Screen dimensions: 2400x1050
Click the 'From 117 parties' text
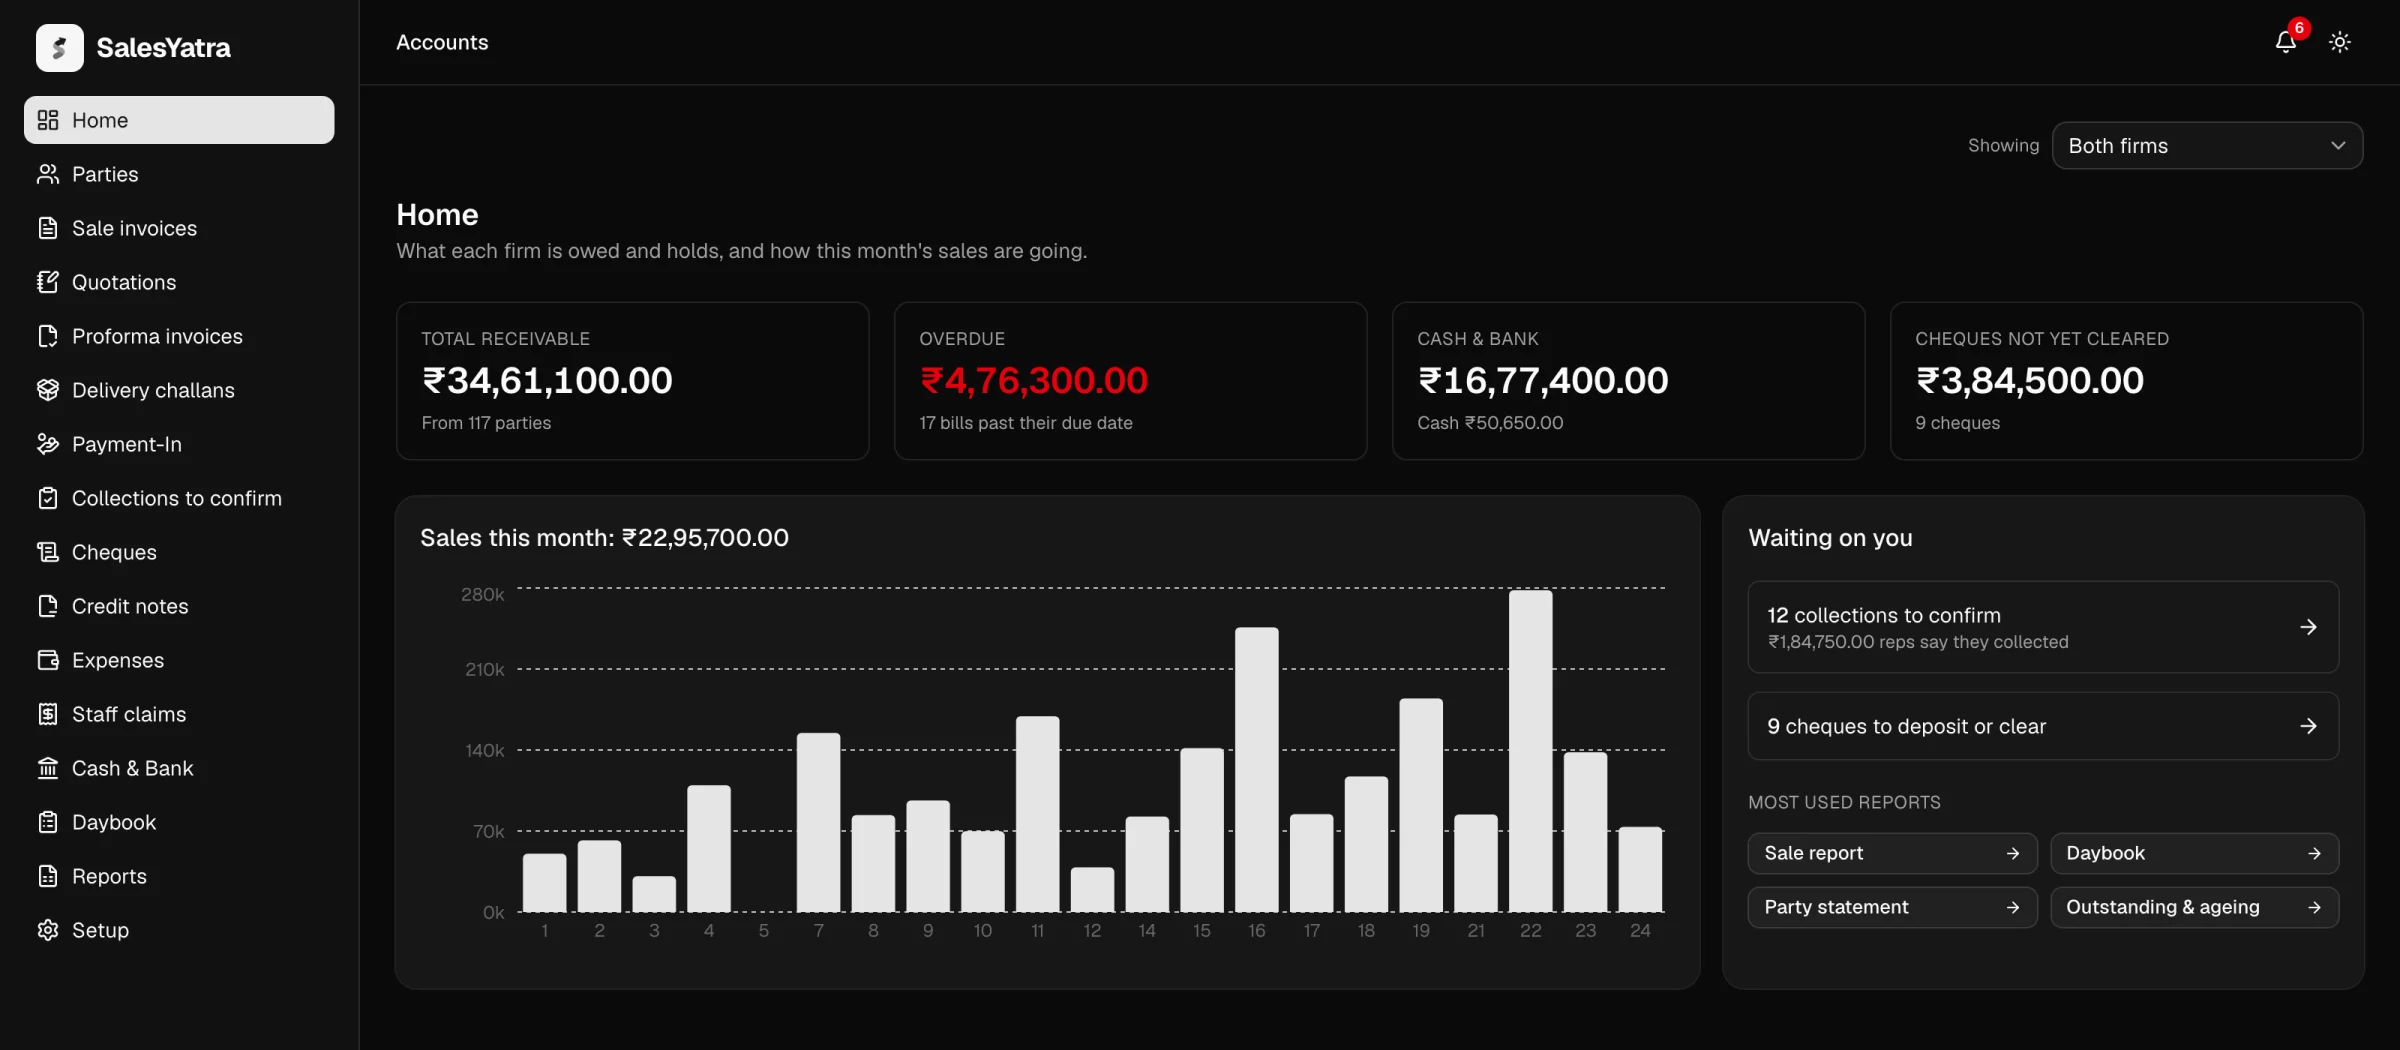[x=486, y=423]
